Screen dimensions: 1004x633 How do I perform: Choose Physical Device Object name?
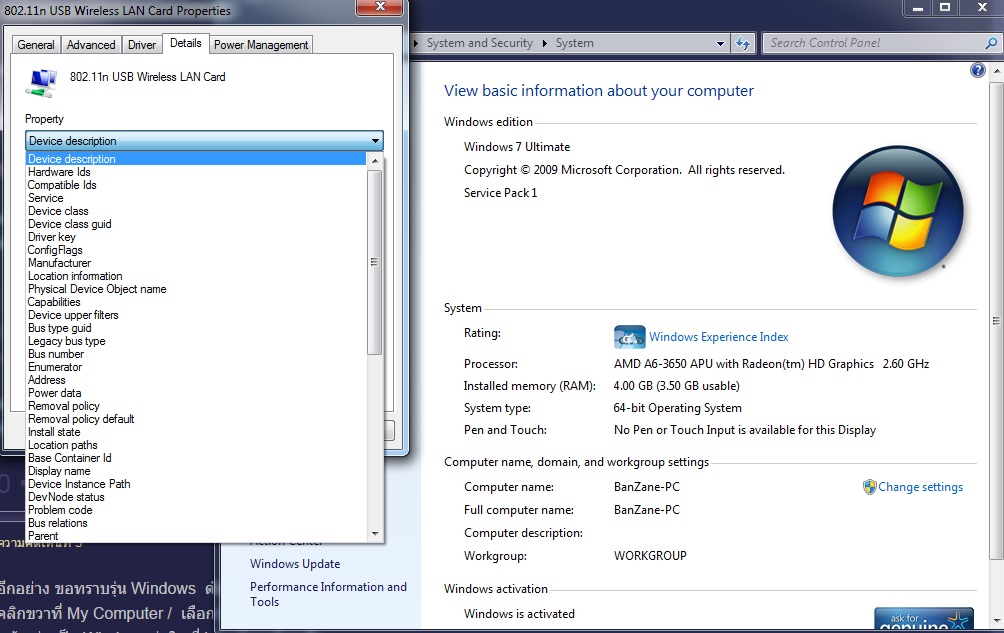tap(196, 289)
